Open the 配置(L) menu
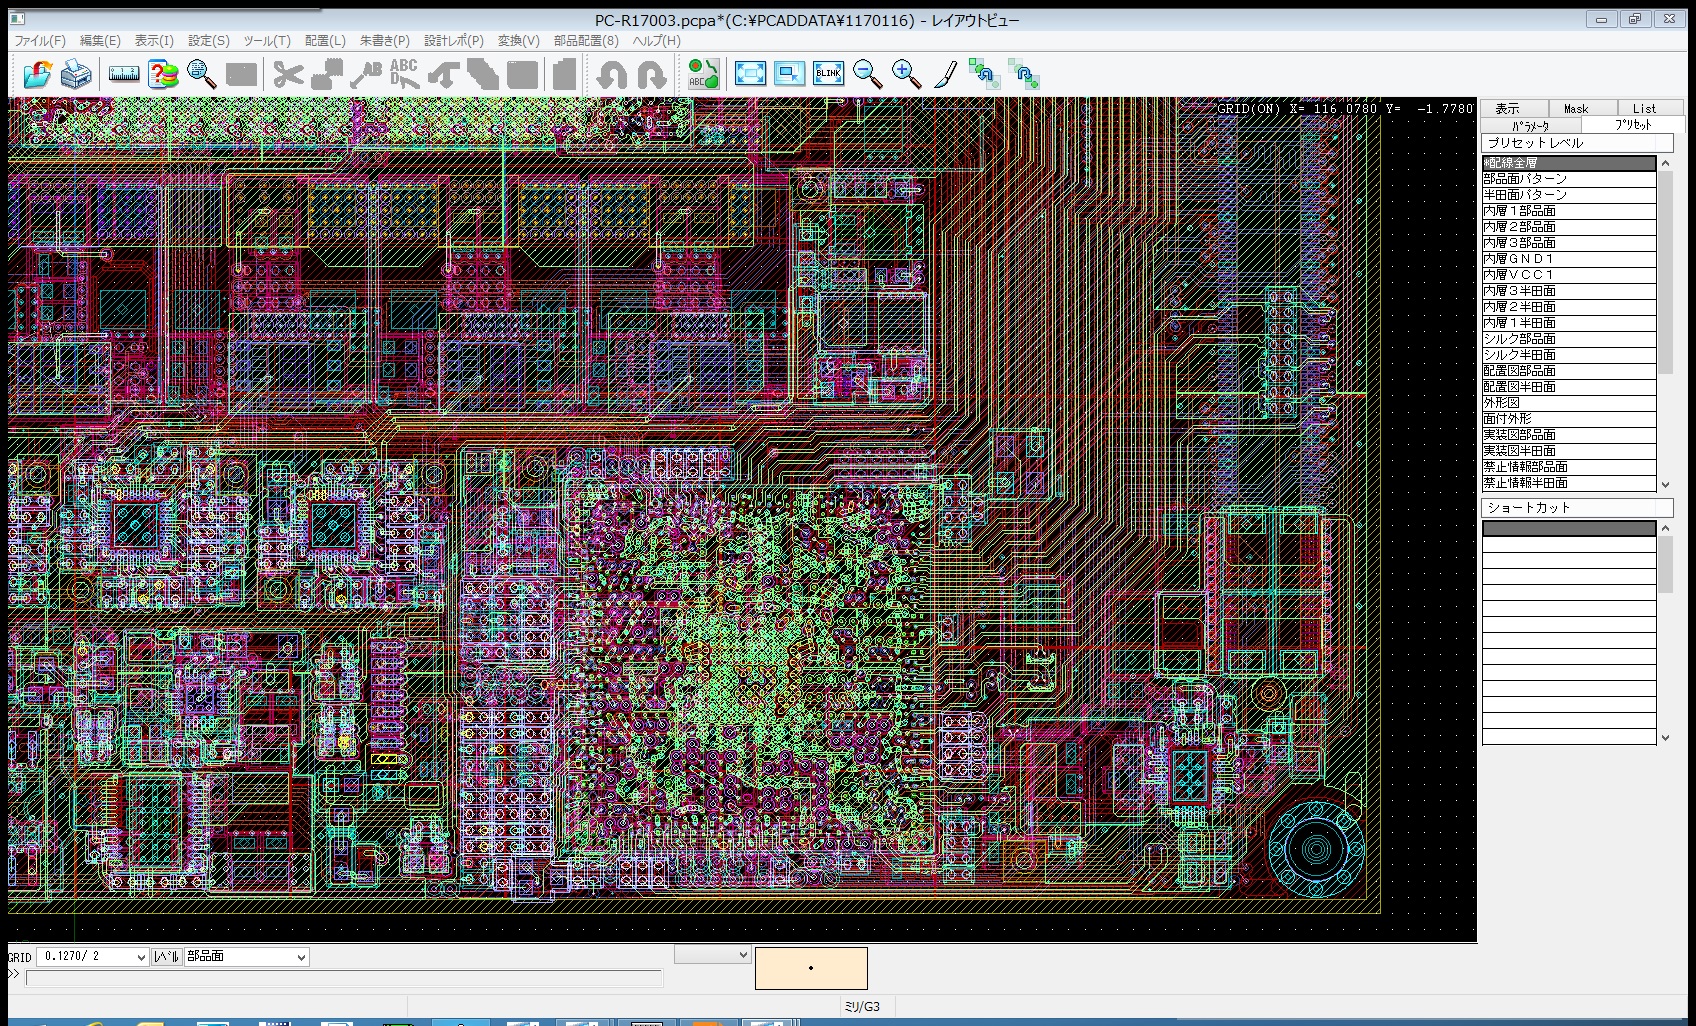Screen dimensions: 1696x1026 pos(325,41)
